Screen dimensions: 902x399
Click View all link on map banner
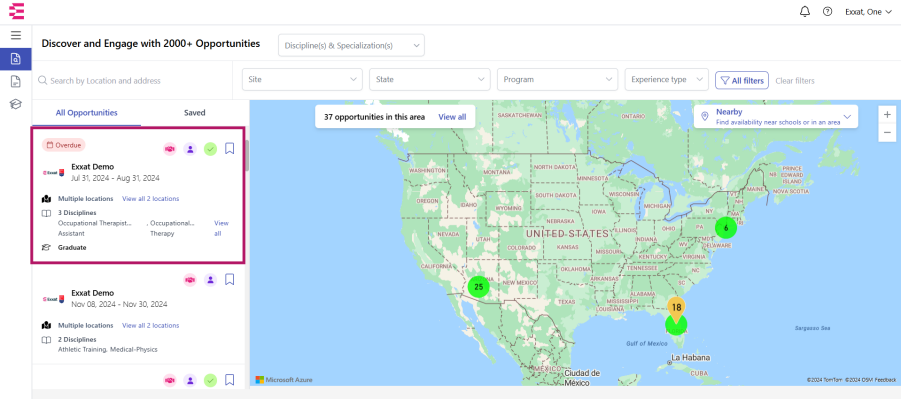pyautogui.click(x=452, y=117)
